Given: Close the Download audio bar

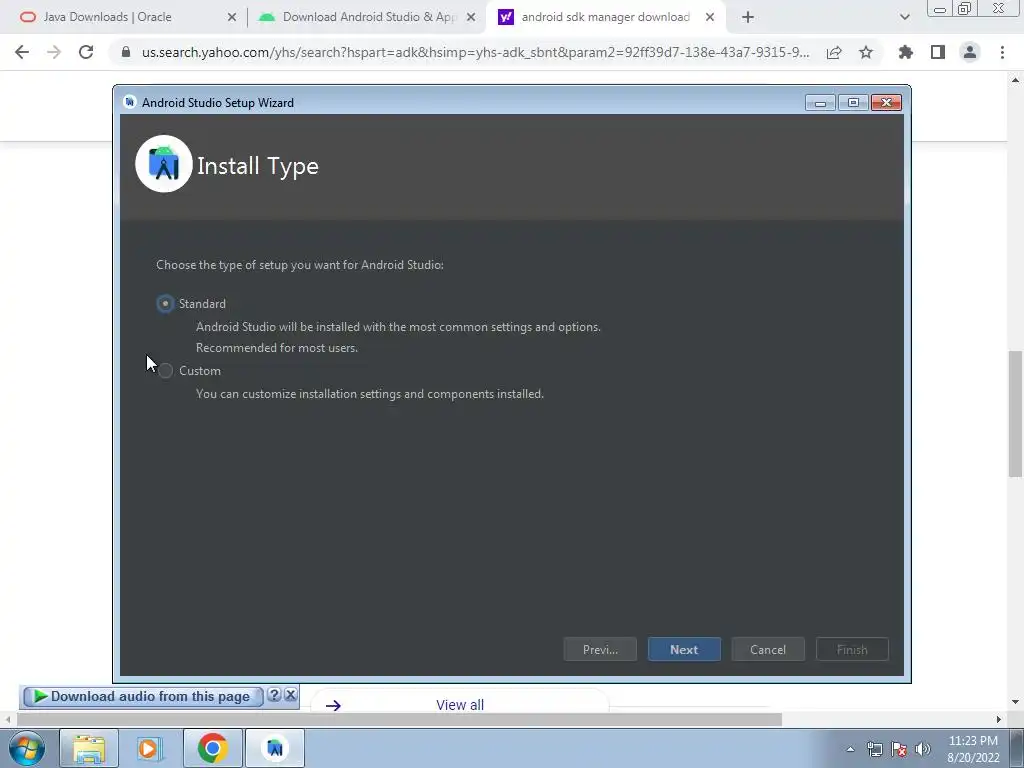Looking at the screenshot, I should 291,695.
